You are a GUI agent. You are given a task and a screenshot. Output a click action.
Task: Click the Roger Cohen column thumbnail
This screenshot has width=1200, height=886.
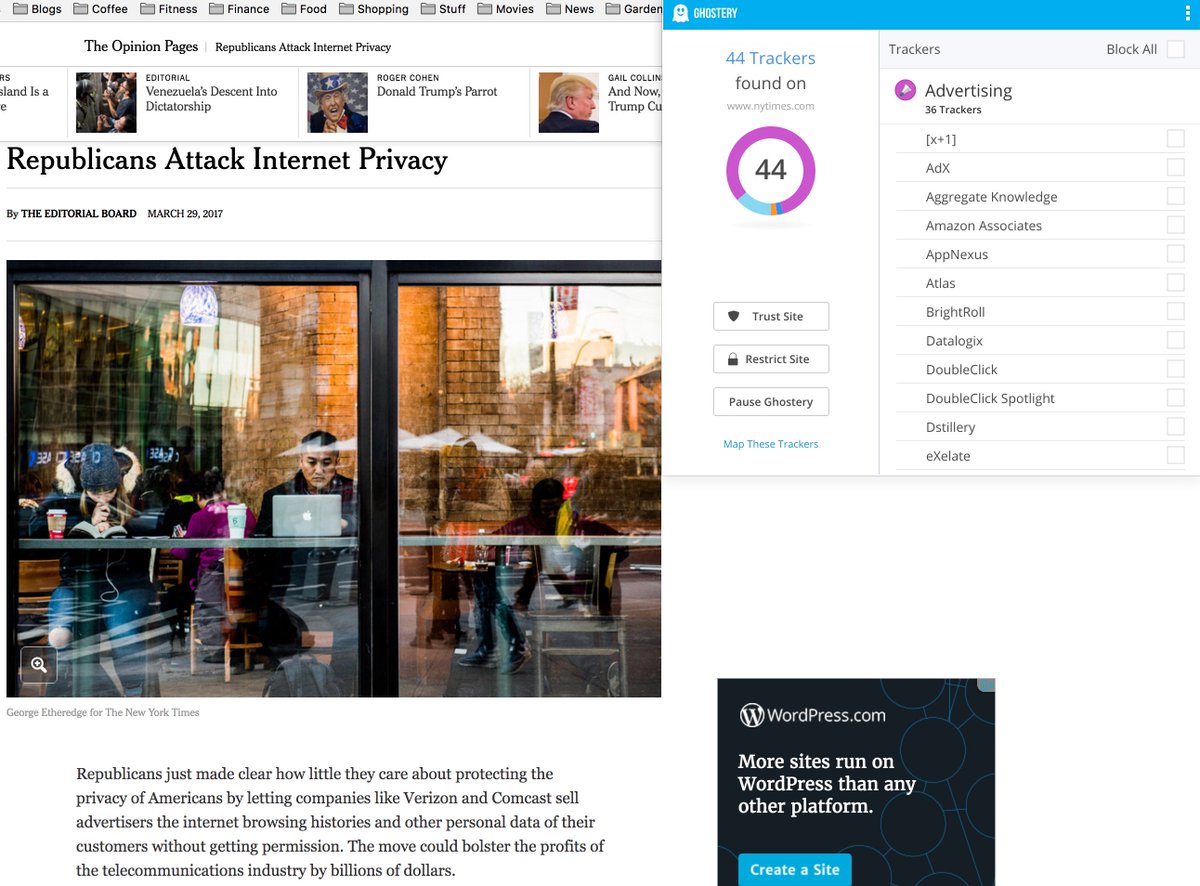tap(337, 102)
